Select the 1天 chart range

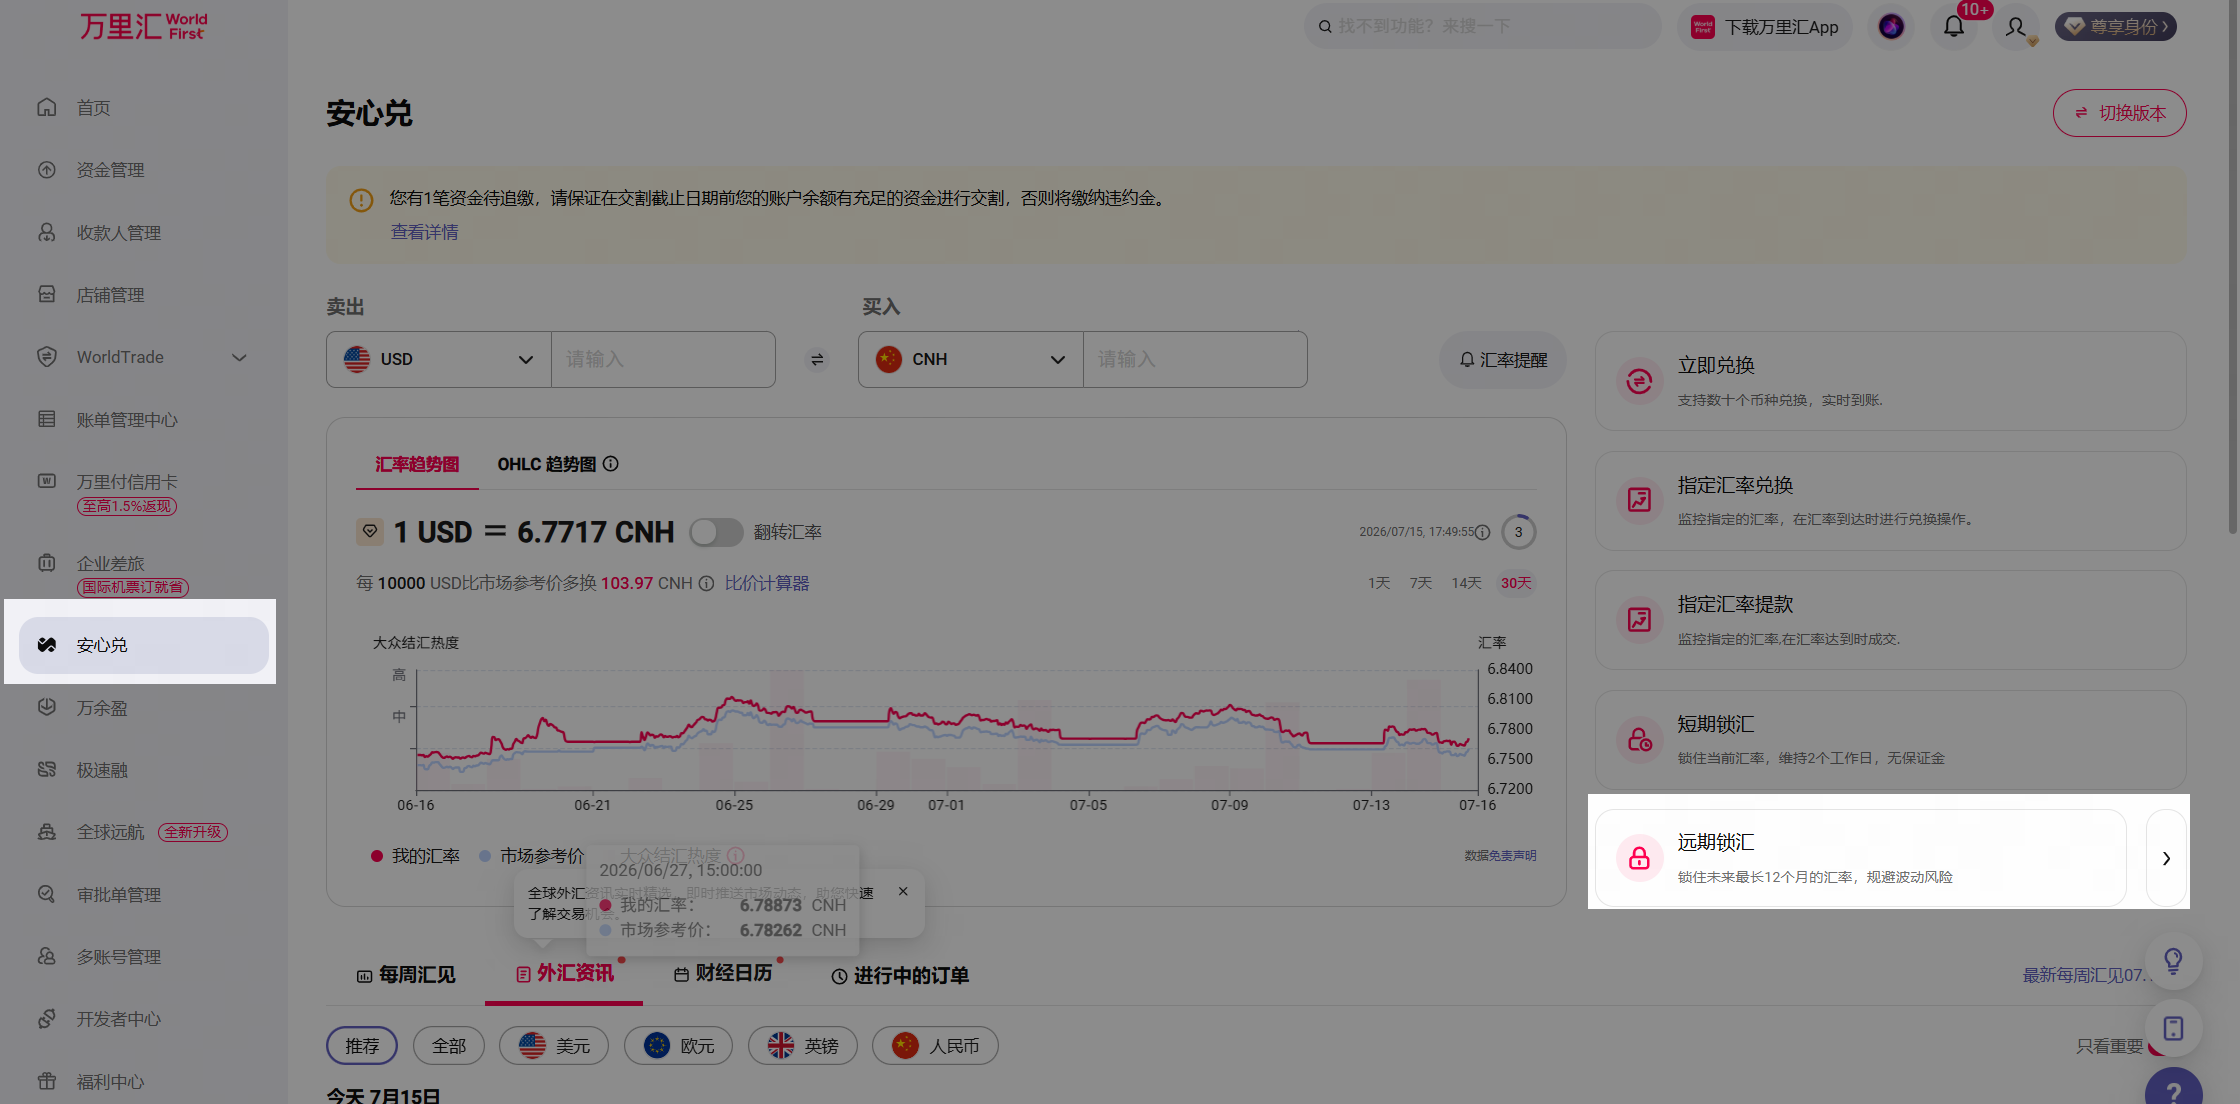click(1379, 583)
